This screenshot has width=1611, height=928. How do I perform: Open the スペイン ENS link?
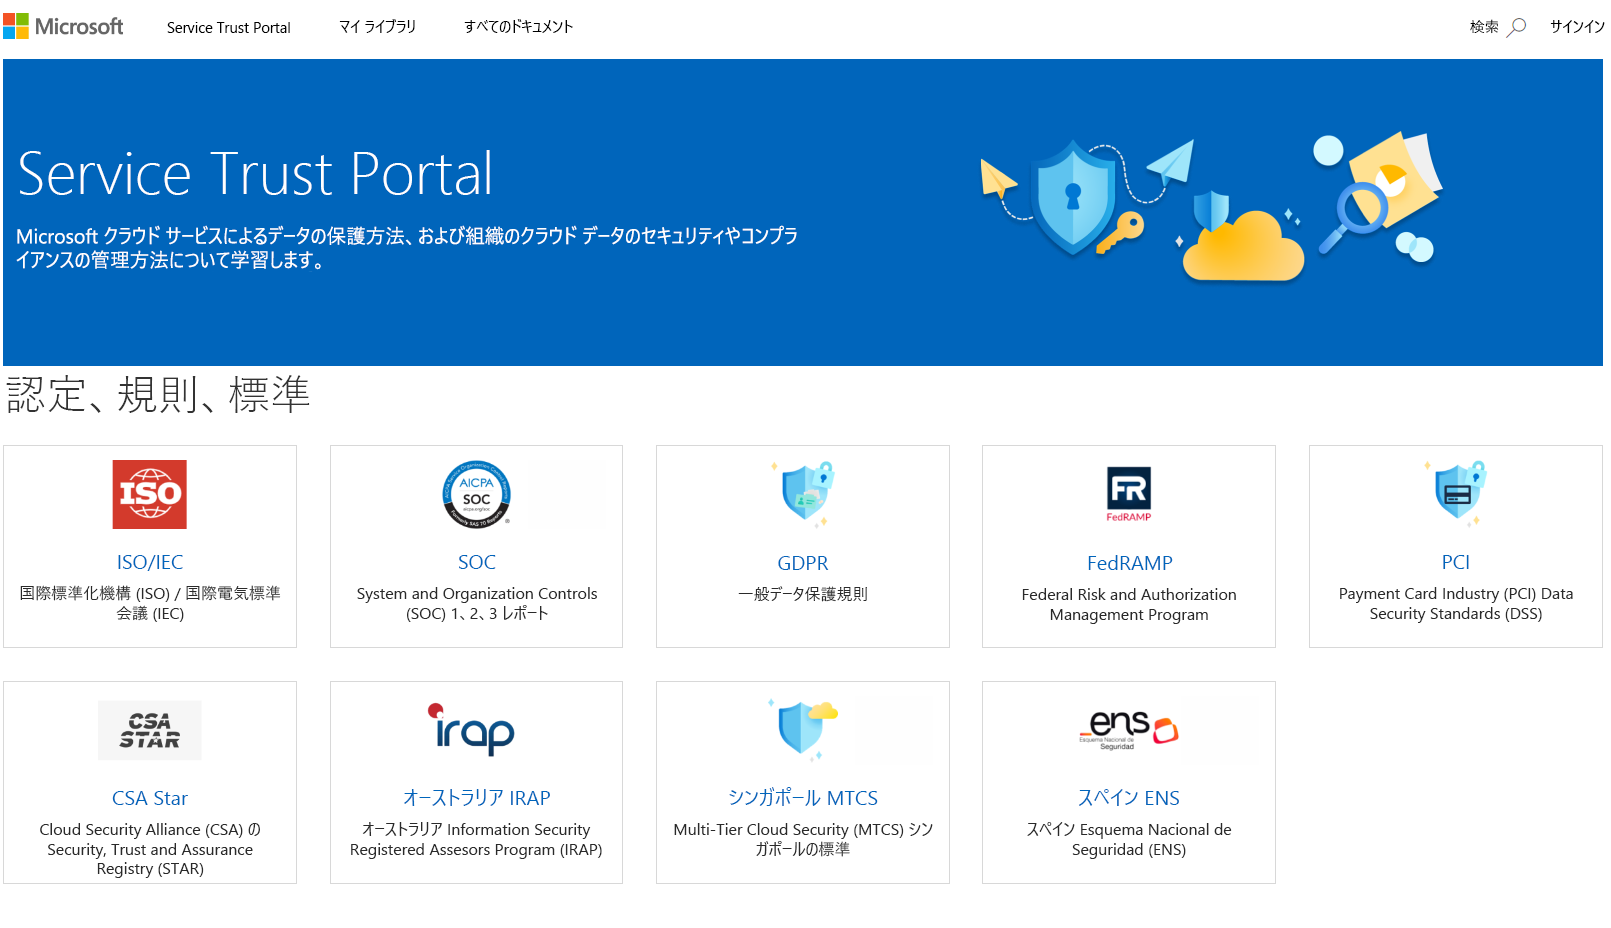point(1129,798)
